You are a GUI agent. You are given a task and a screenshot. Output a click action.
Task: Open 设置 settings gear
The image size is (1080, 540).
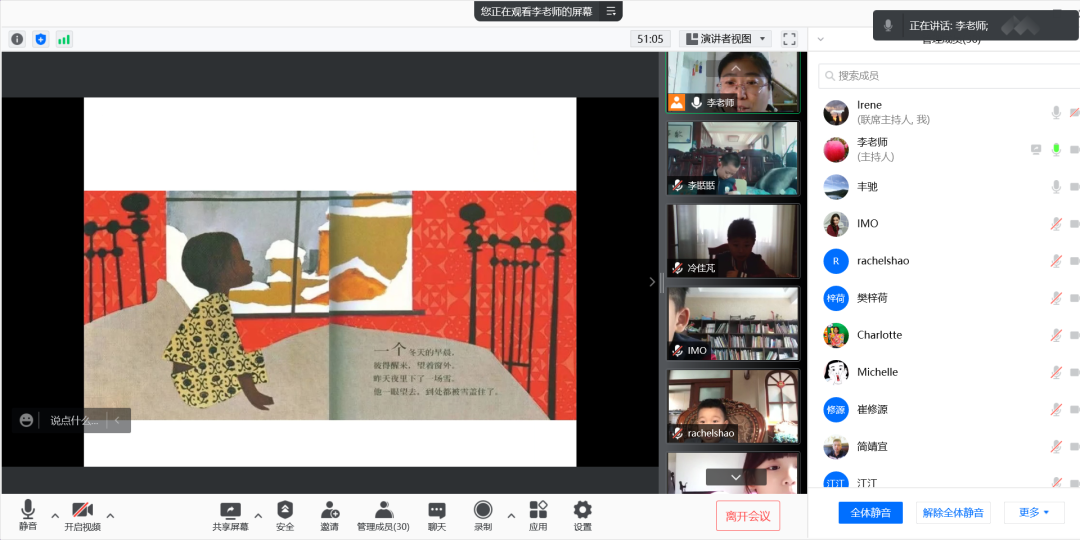582,510
